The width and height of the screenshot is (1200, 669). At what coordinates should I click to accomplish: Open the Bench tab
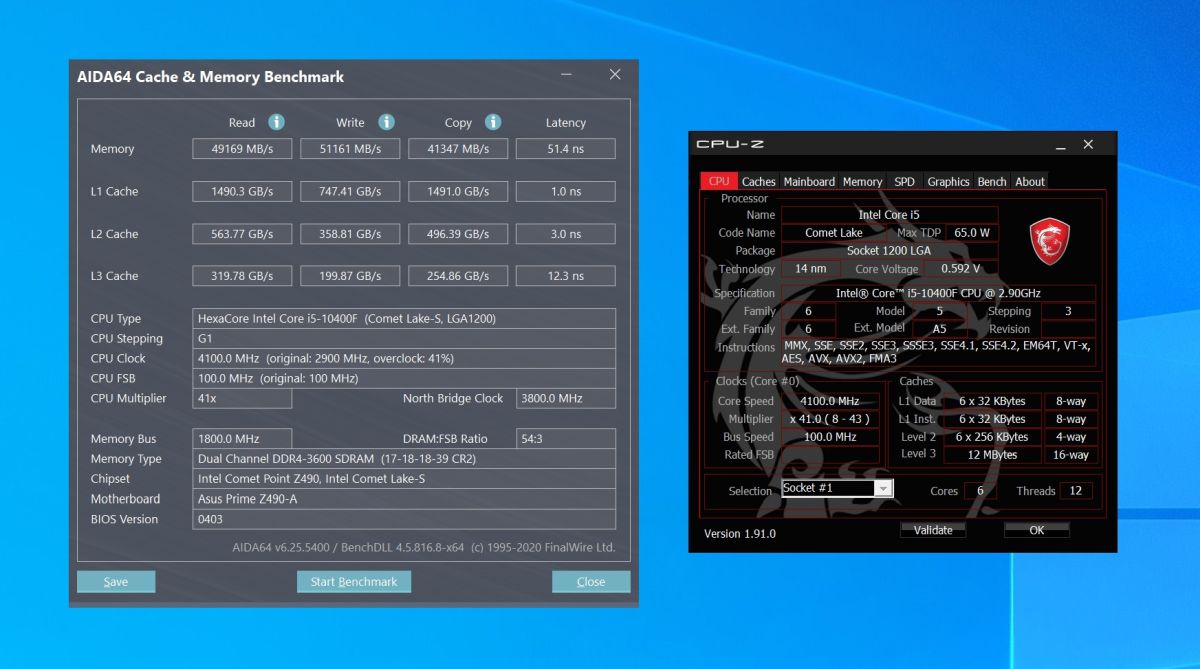coord(992,181)
